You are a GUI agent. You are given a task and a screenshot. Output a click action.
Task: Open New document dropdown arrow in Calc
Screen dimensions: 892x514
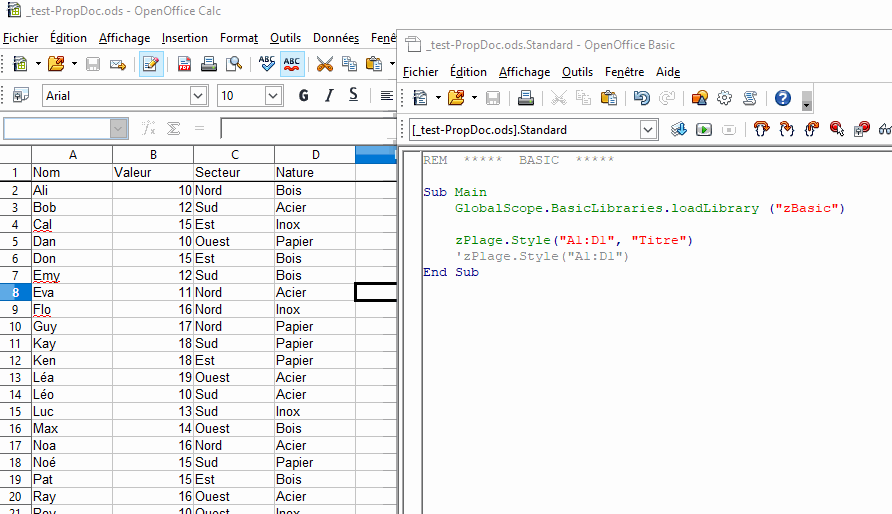point(38,64)
